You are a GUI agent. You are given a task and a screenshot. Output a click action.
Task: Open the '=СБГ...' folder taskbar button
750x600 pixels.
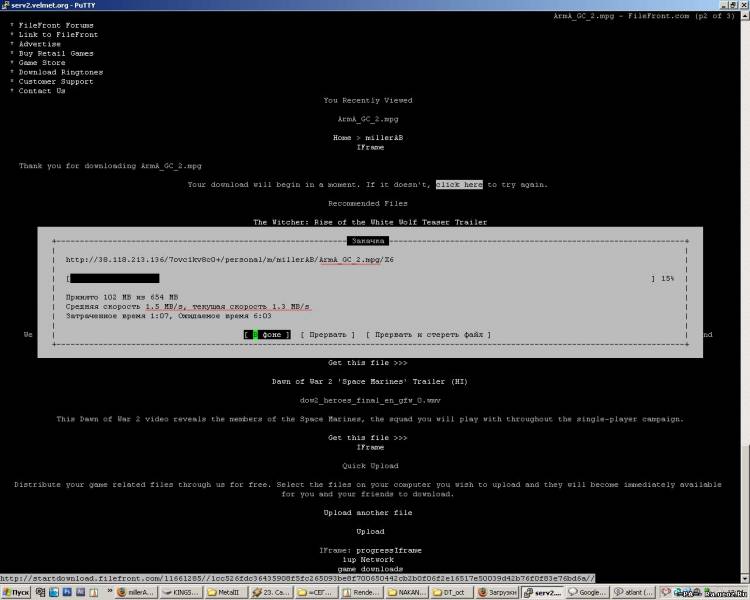pos(315,592)
